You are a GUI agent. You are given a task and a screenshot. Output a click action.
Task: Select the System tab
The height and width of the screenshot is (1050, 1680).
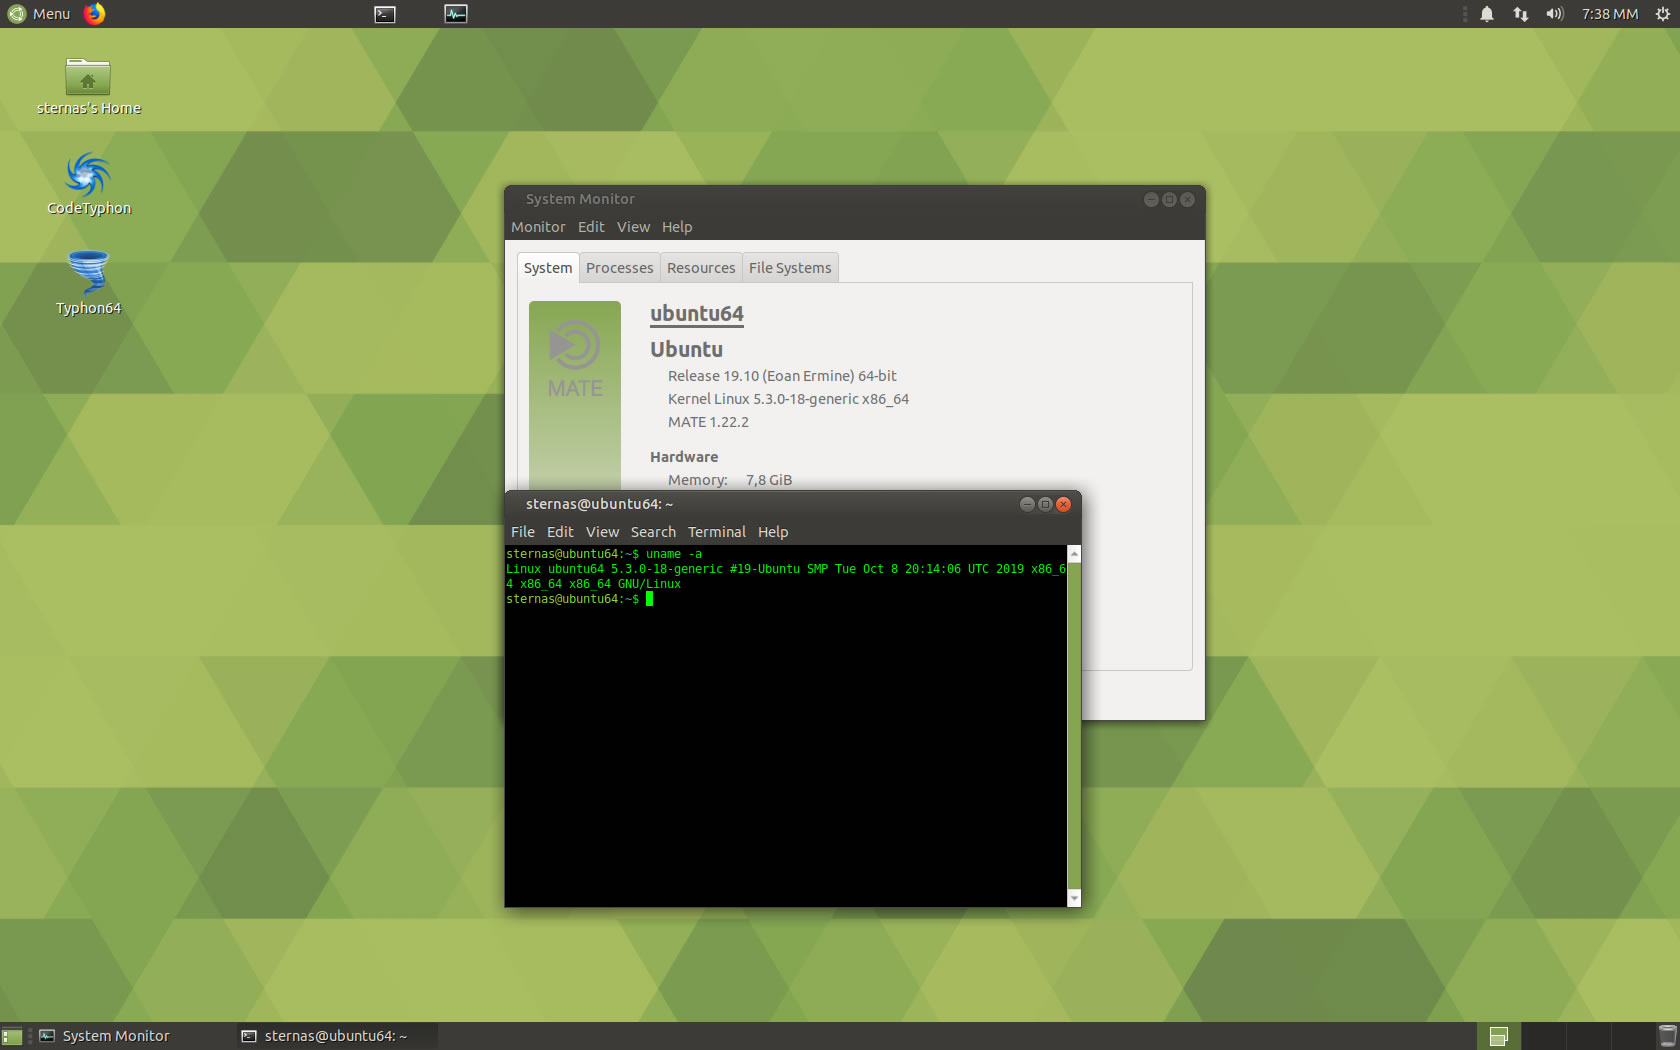pyautogui.click(x=548, y=268)
